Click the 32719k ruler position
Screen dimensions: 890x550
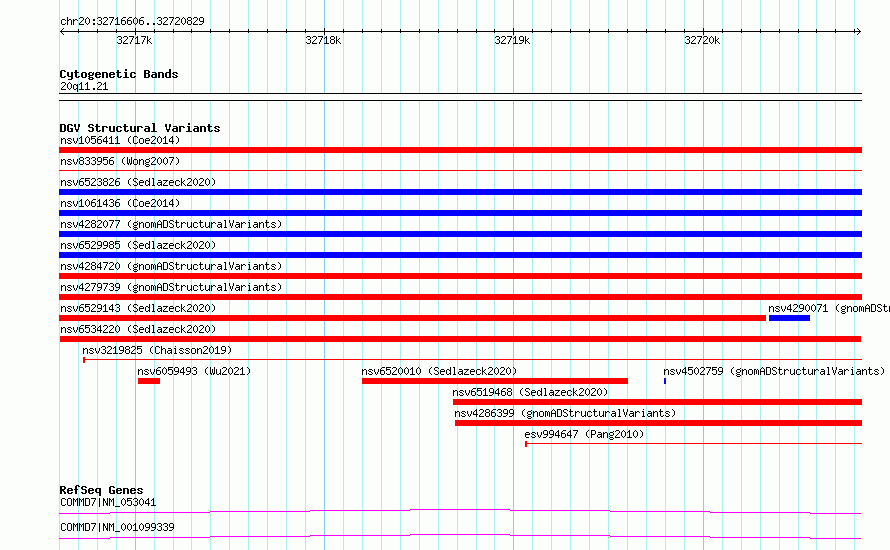[513, 40]
